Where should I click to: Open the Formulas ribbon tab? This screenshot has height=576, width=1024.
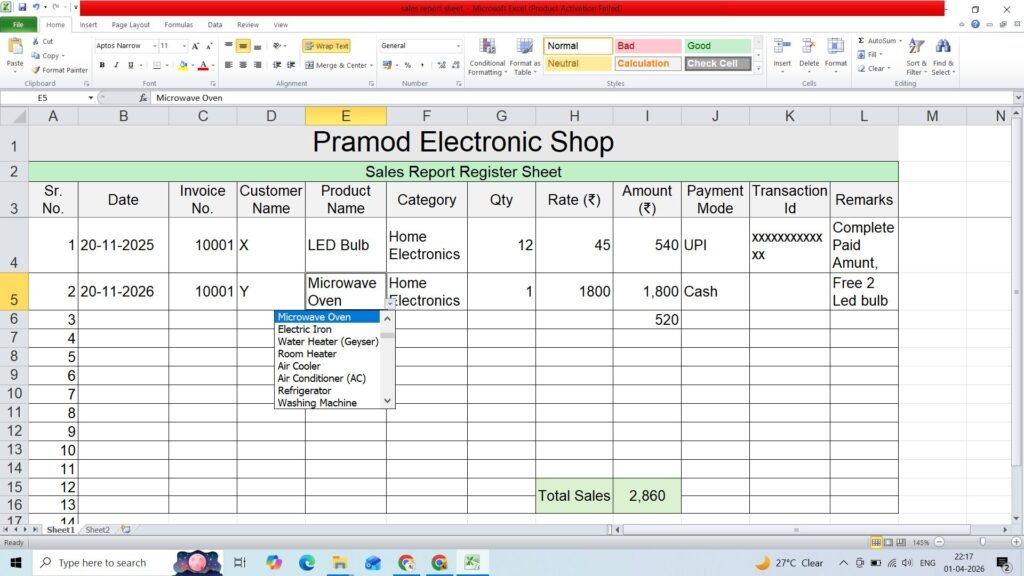point(178,25)
